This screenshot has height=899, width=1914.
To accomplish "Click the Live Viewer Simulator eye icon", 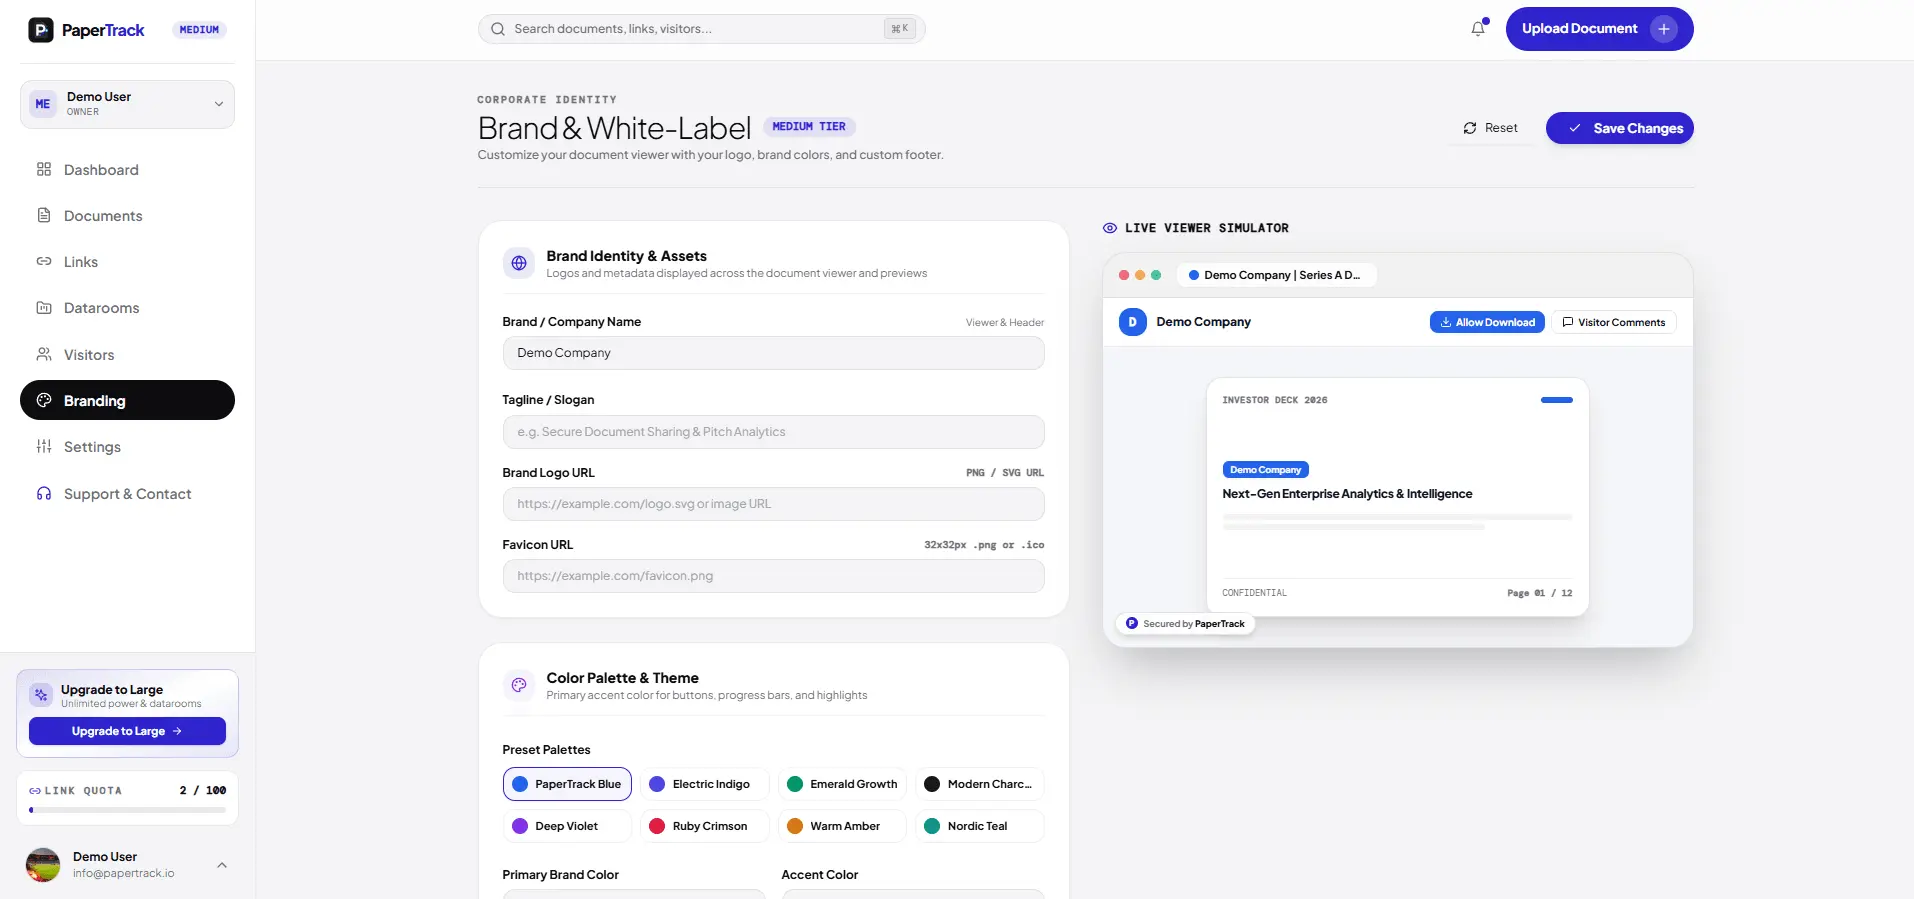I will [x=1110, y=228].
